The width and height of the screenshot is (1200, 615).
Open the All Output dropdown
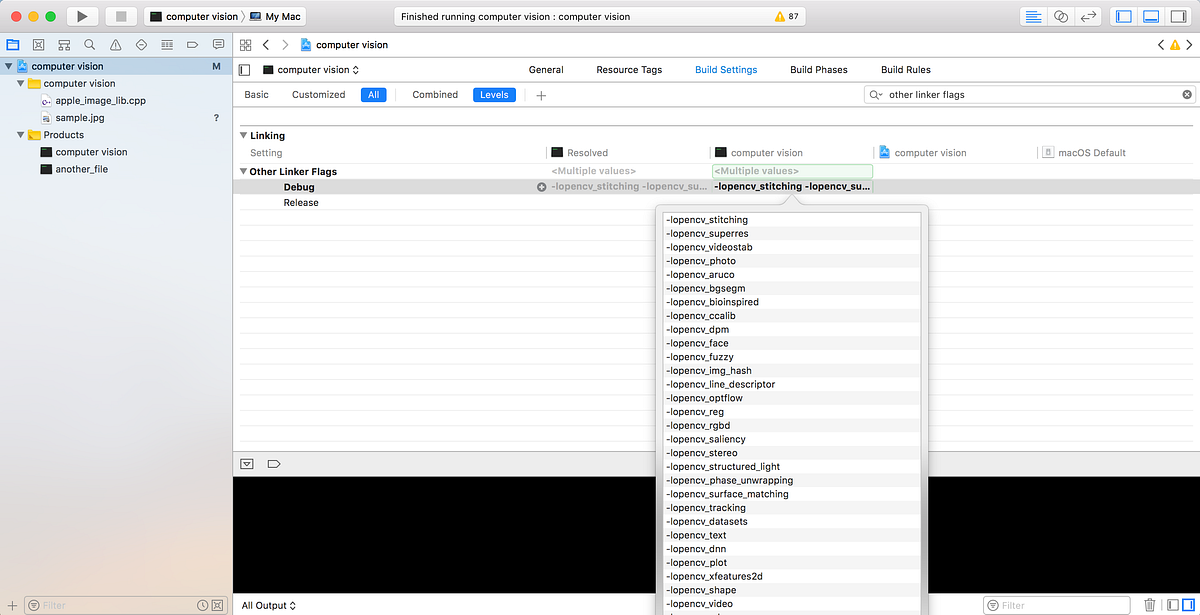[267, 605]
